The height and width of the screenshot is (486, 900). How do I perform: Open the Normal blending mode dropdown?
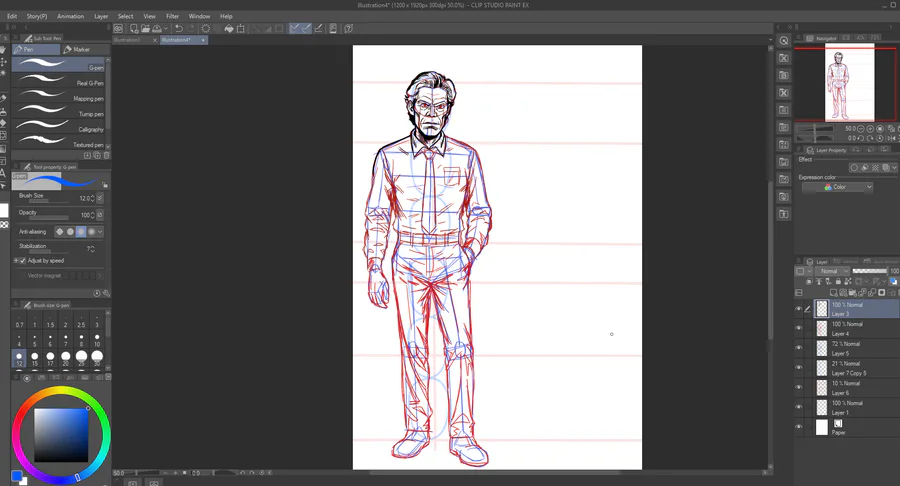click(x=832, y=271)
